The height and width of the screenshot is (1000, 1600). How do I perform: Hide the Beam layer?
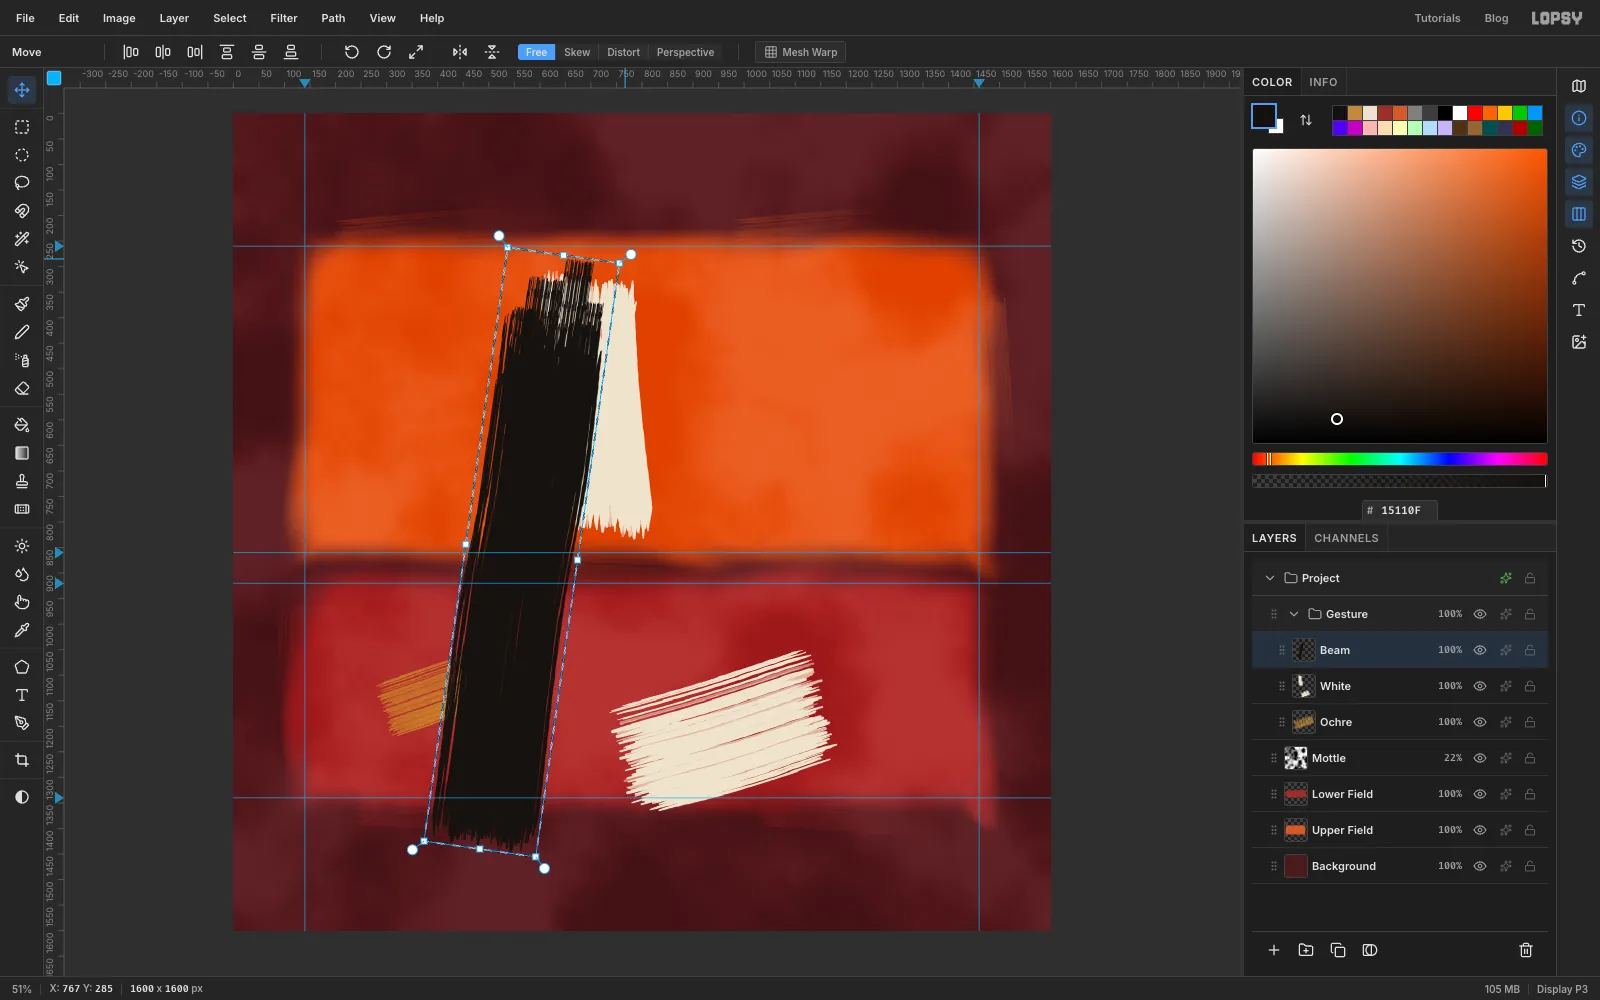[1480, 650]
